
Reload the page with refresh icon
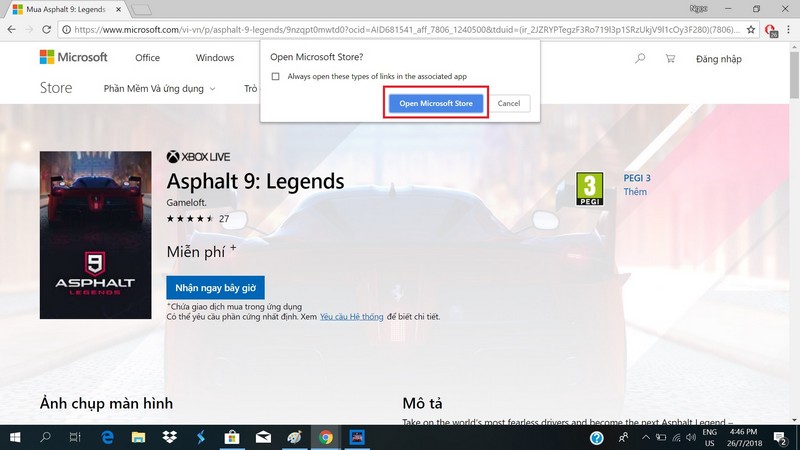pyautogui.click(x=46, y=30)
